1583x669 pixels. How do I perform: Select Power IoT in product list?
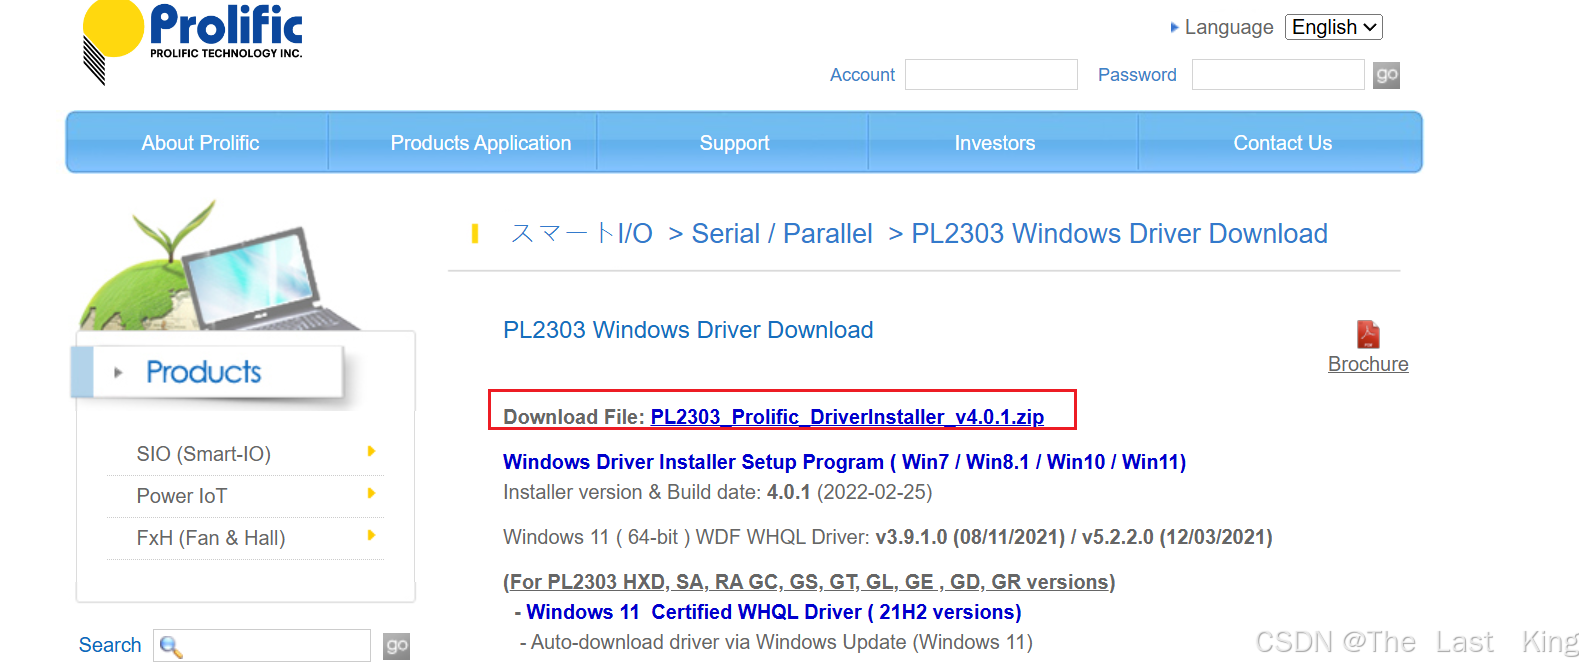(x=182, y=496)
